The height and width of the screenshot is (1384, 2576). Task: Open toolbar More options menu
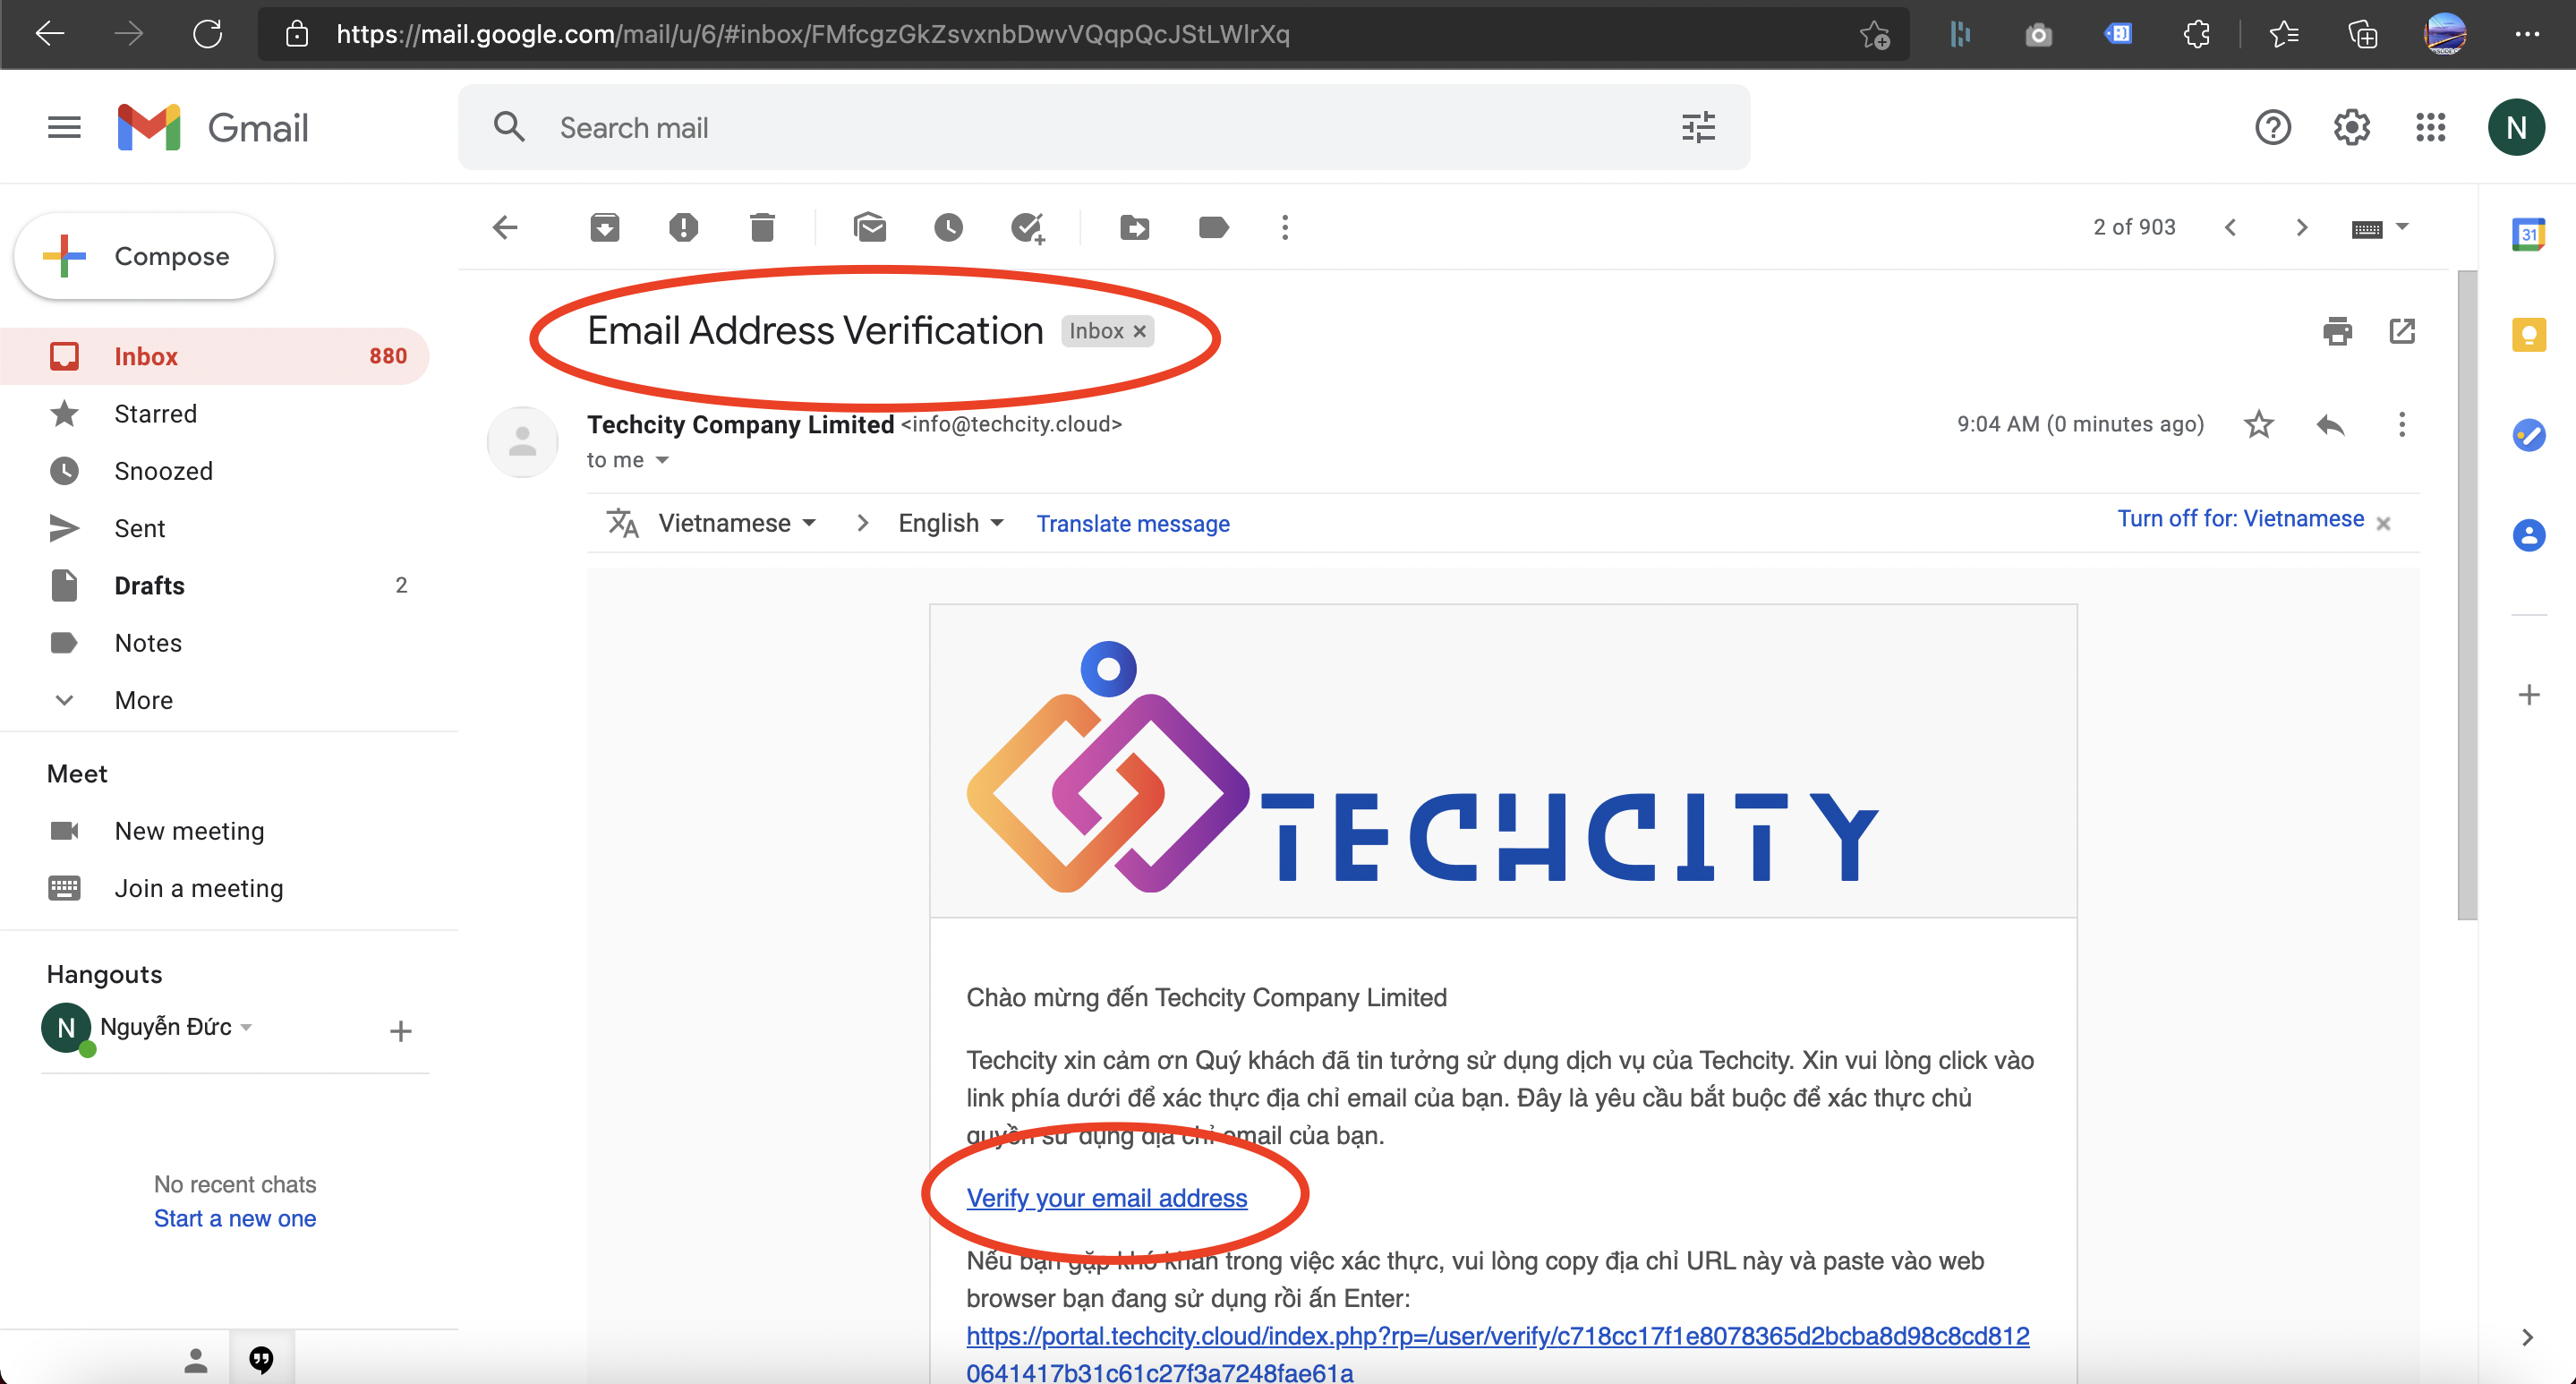coord(1285,227)
